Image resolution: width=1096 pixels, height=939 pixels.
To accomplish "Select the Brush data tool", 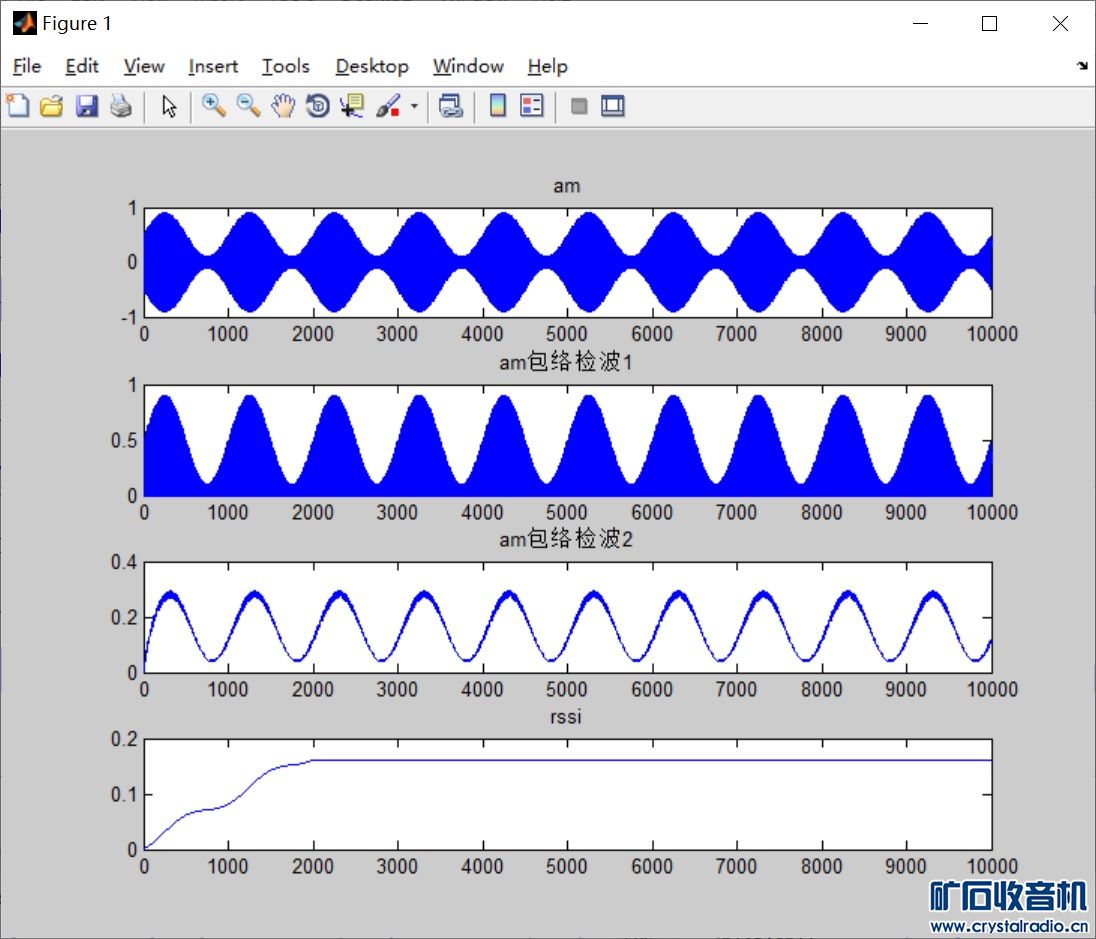I will [x=388, y=106].
